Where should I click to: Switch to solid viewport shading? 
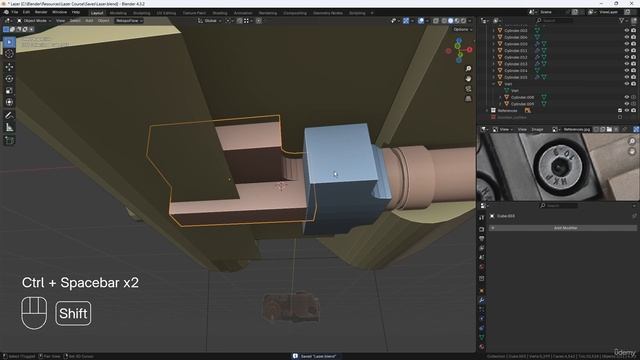tap(451, 20)
